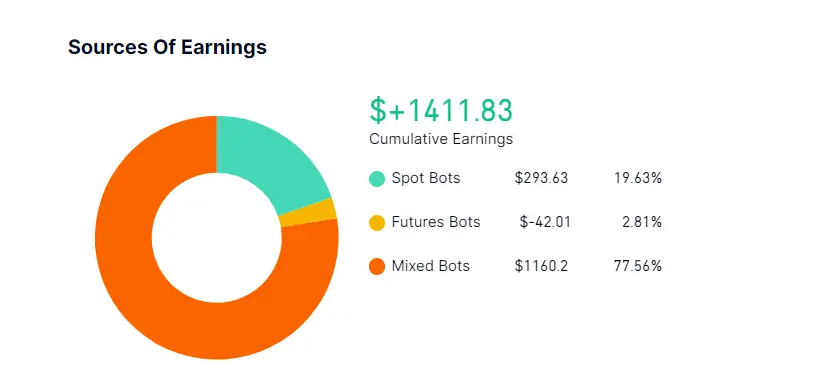The width and height of the screenshot is (821, 371).
Task: Click the 77.56% Mixed Bots percentage
Action: 638,266
